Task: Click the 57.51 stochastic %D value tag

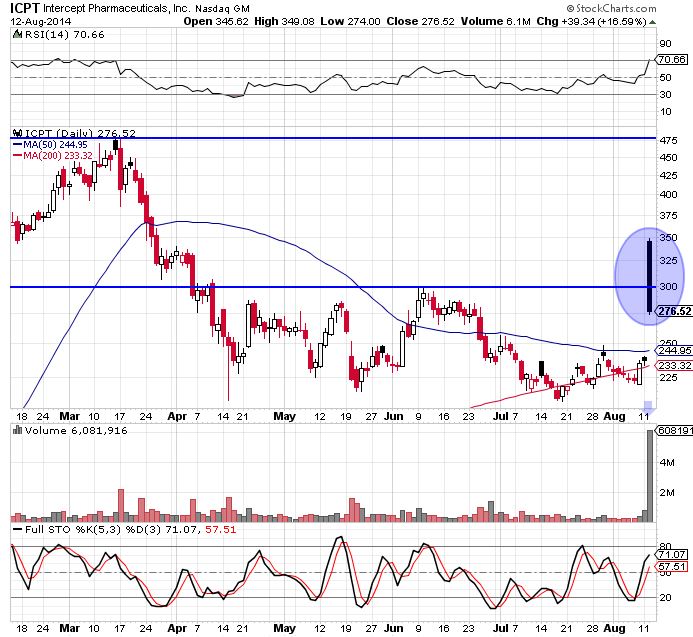Action: point(672,567)
